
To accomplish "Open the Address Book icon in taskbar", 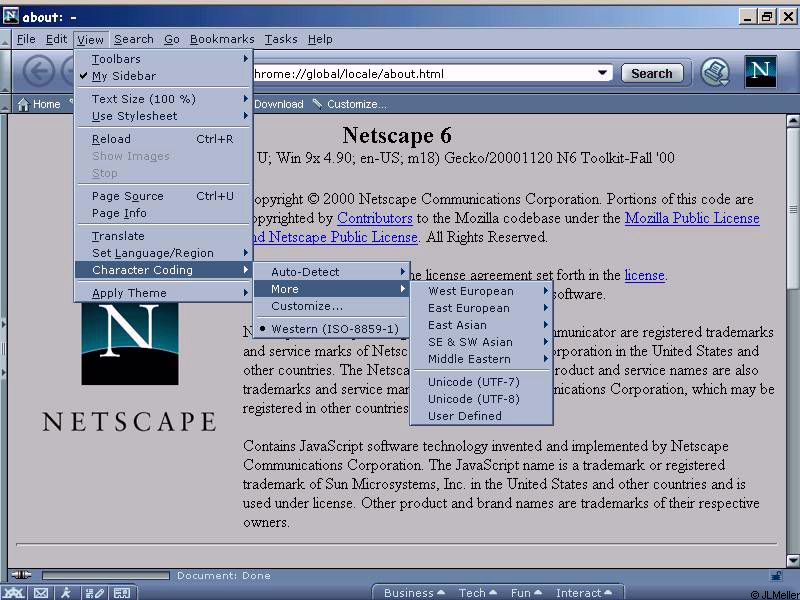I will 122,593.
